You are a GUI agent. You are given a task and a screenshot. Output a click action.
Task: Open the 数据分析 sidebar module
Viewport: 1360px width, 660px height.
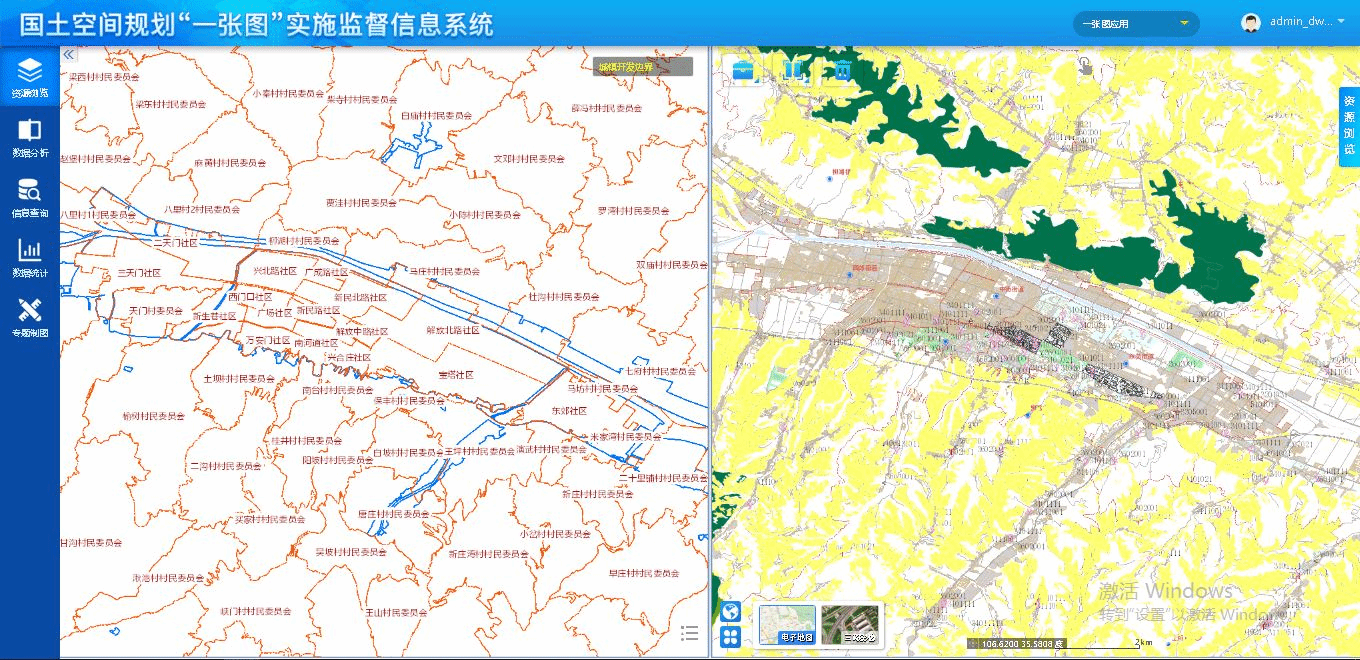pos(30,138)
